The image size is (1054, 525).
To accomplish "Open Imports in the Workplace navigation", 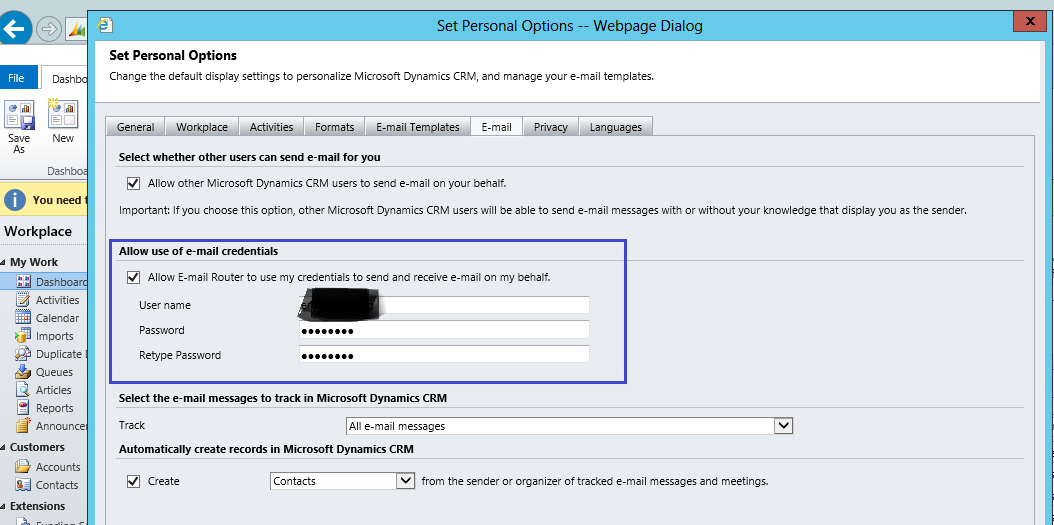I will pos(54,336).
